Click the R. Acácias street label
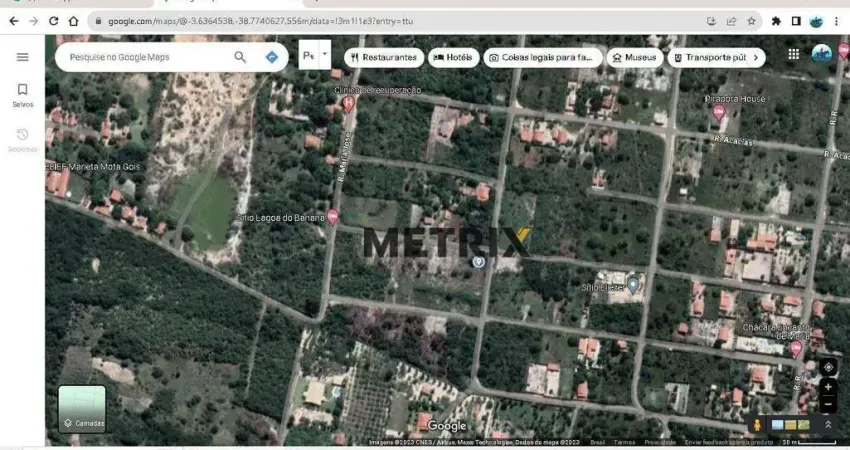Screen dimensions: 850x450 pyautogui.click(x=733, y=141)
